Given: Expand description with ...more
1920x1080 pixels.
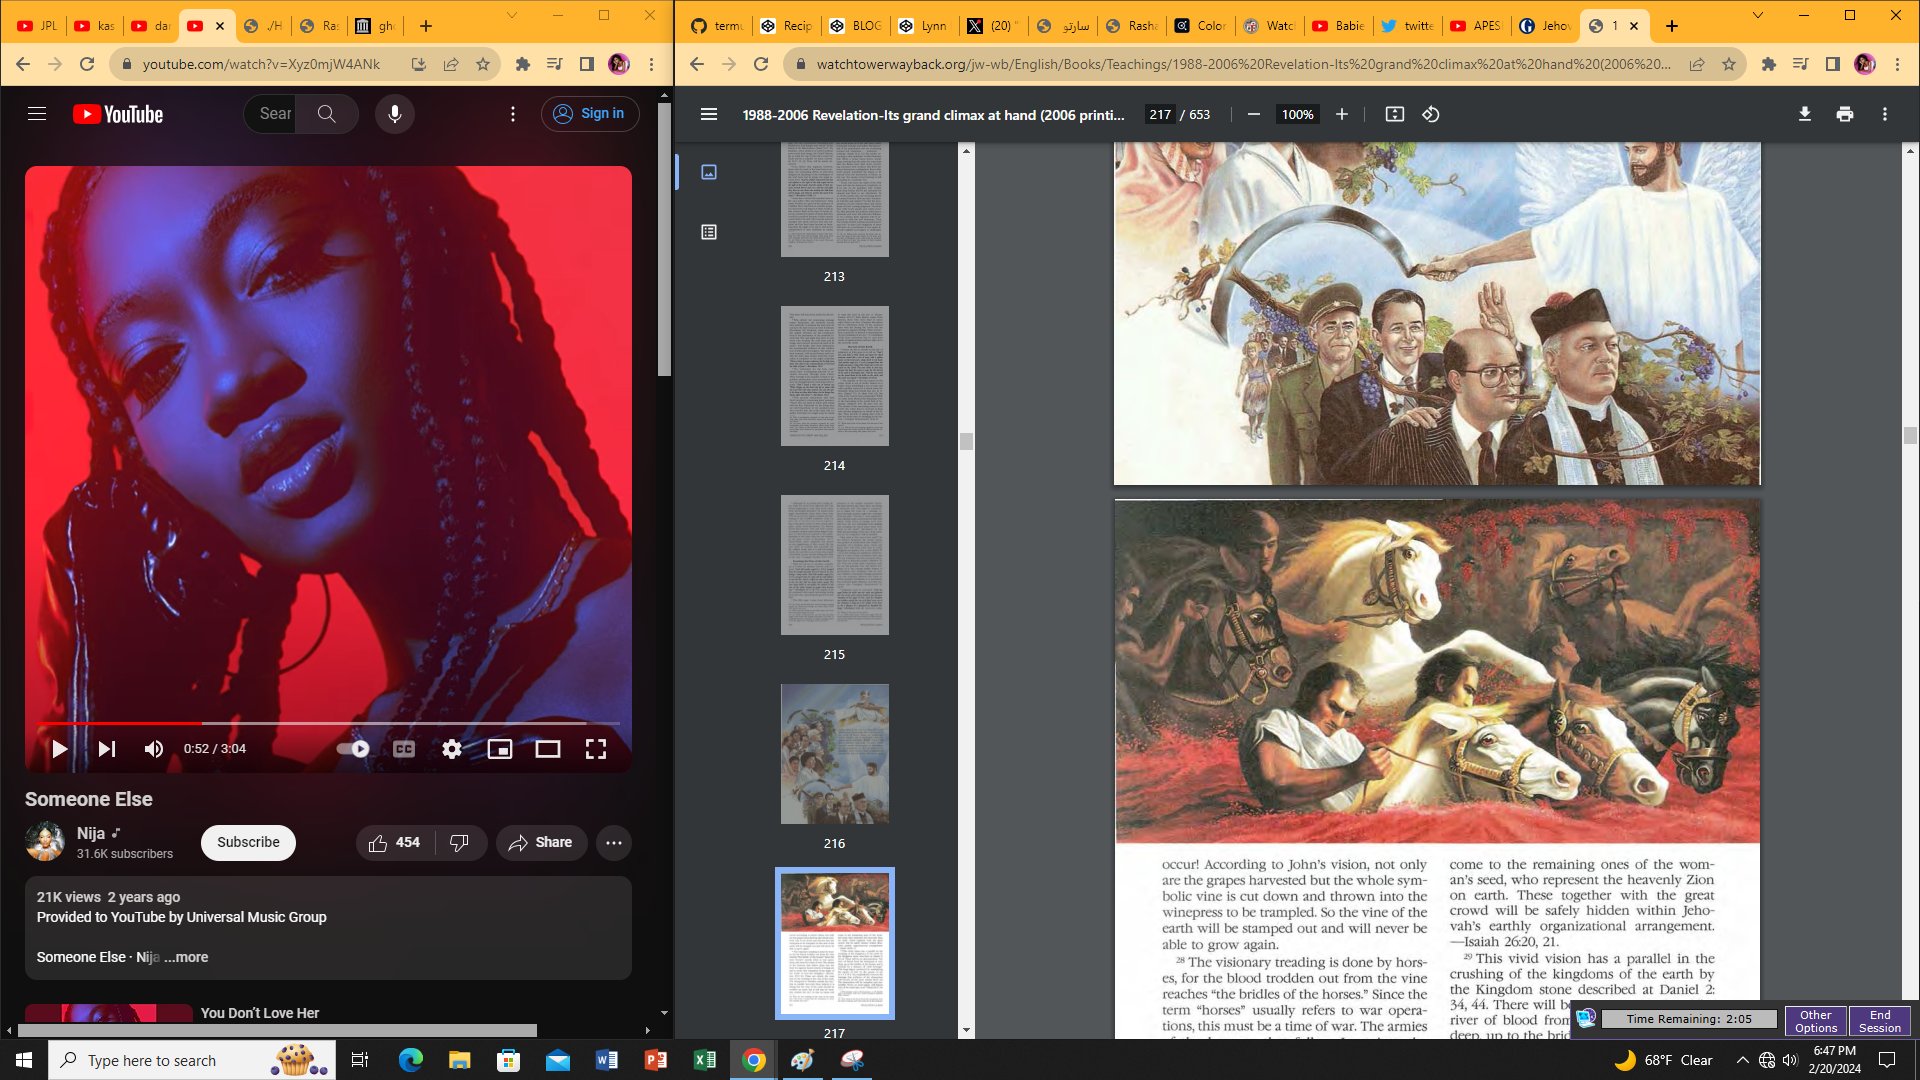Looking at the screenshot, I should click(x=187, y=957).
